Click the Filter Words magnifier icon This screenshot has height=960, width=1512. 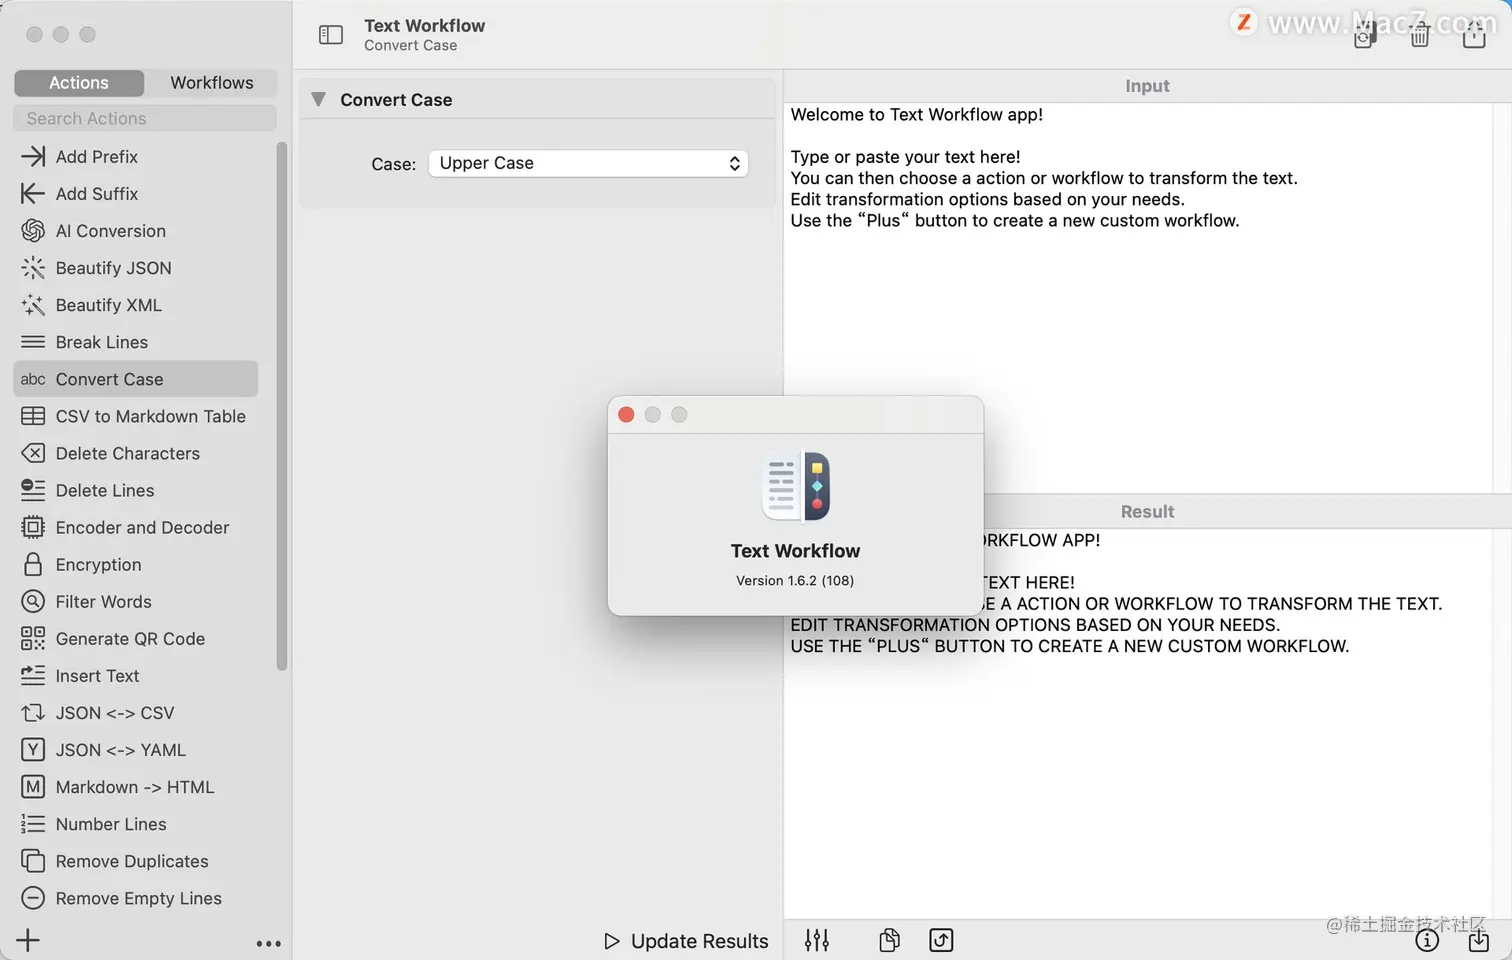[x=33, y=601]
